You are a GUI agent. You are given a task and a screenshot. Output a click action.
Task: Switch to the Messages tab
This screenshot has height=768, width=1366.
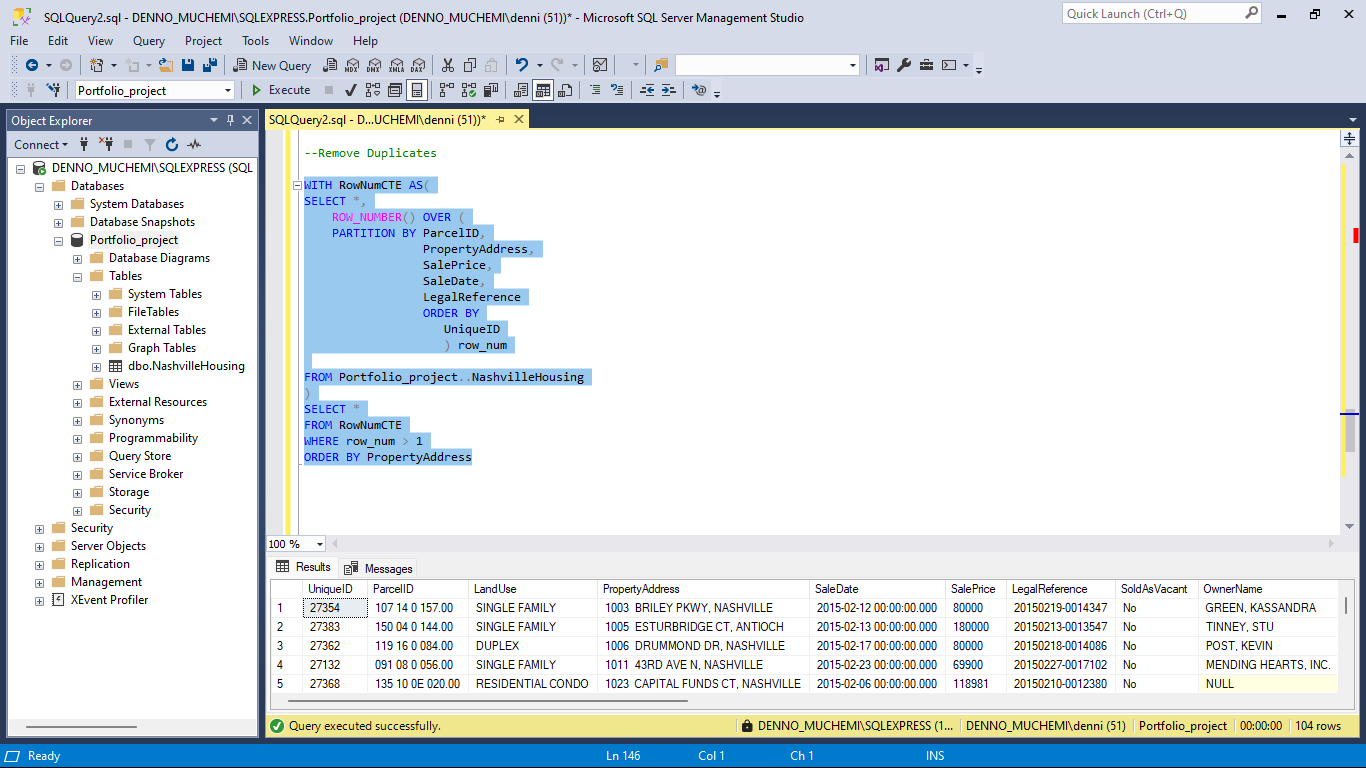point(378,568)
